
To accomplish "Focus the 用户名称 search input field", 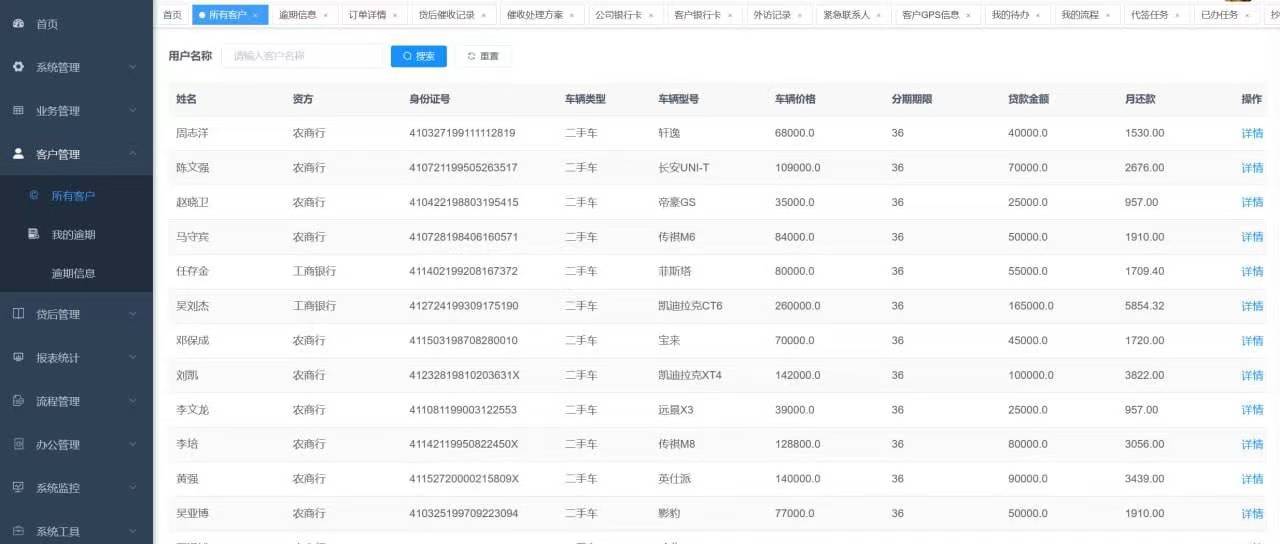I will (304, 56).
